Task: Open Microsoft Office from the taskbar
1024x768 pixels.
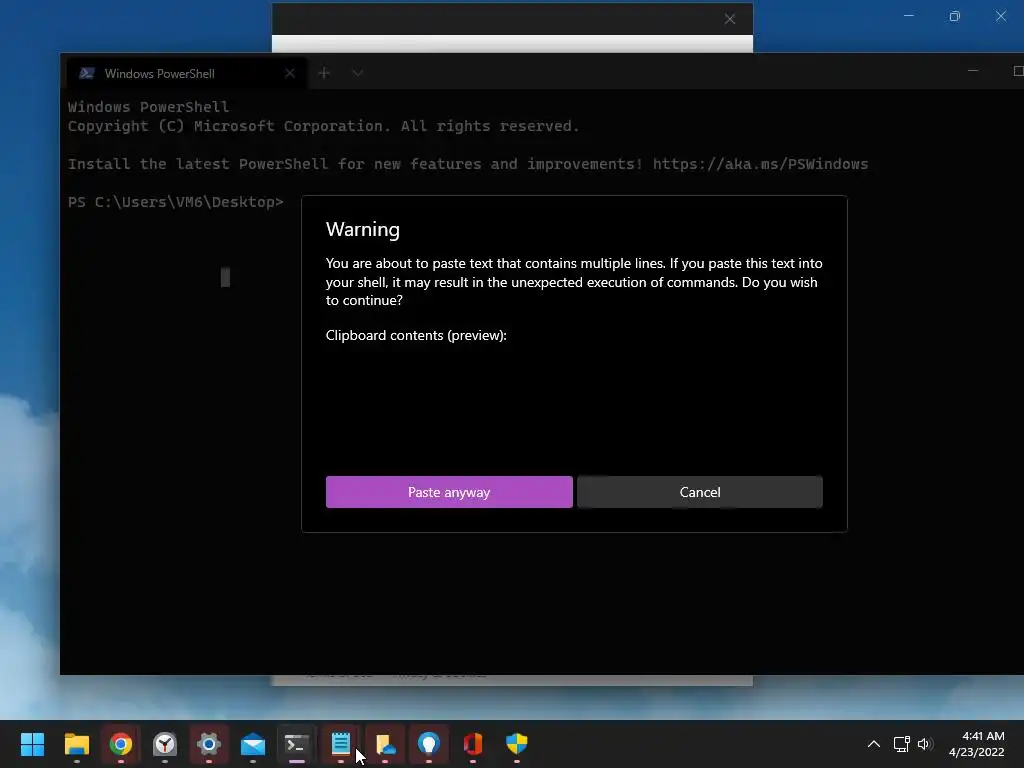Action: (x=473, y=744)
